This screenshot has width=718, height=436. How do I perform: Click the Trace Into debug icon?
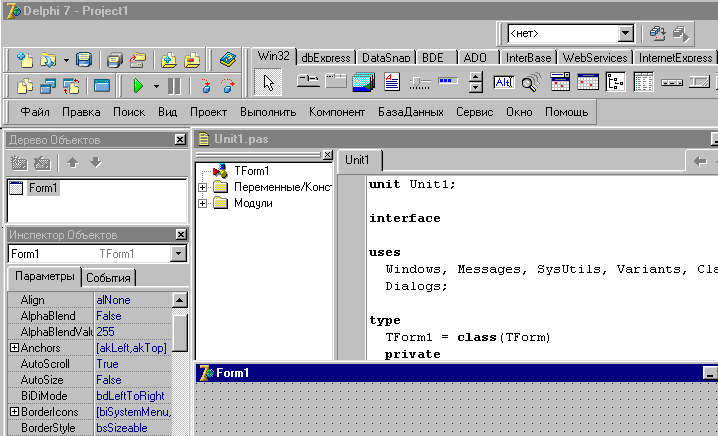(206, 86)
